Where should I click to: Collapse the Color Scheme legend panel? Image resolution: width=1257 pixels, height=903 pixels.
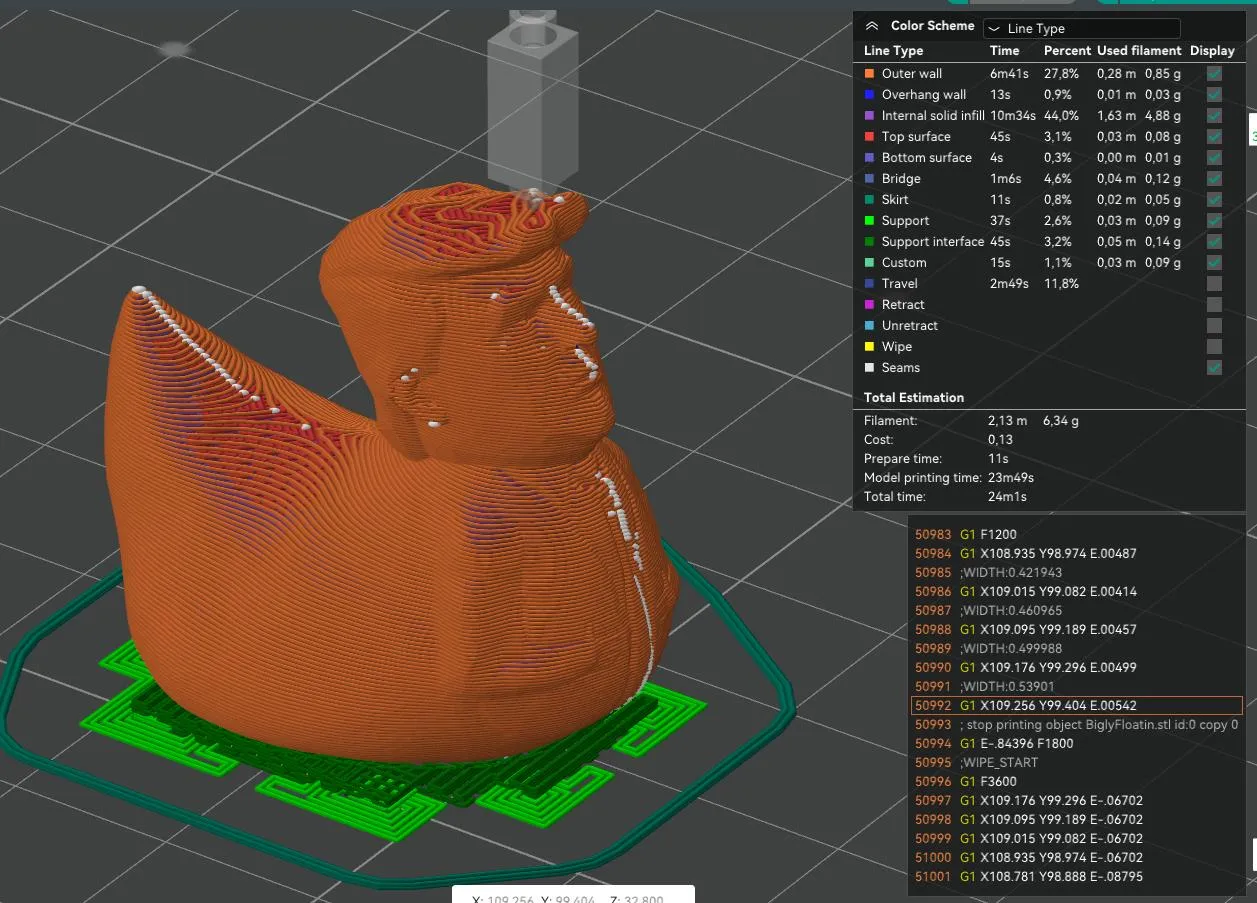pos(872,27)
